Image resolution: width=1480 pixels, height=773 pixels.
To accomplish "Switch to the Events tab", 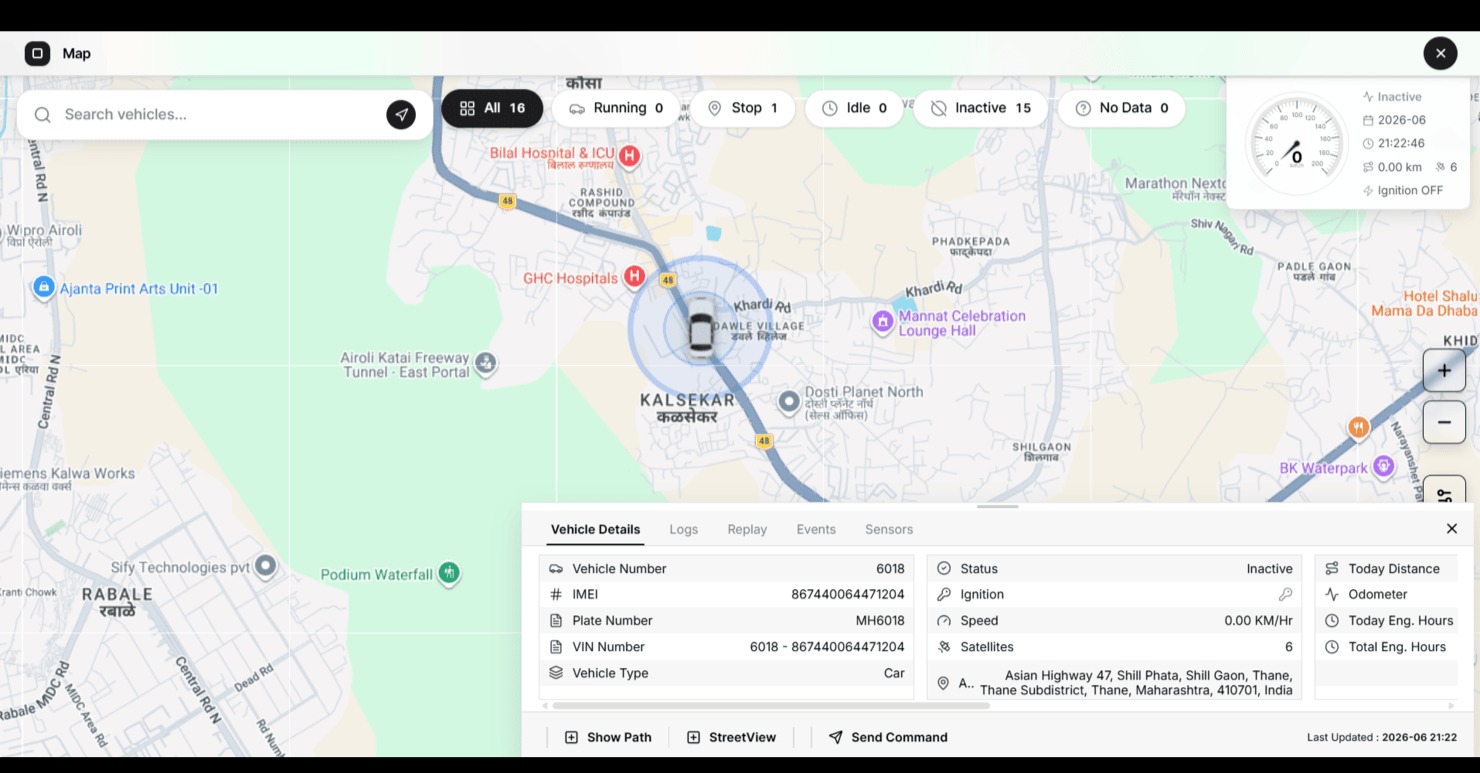I will (x=816, y=529).
